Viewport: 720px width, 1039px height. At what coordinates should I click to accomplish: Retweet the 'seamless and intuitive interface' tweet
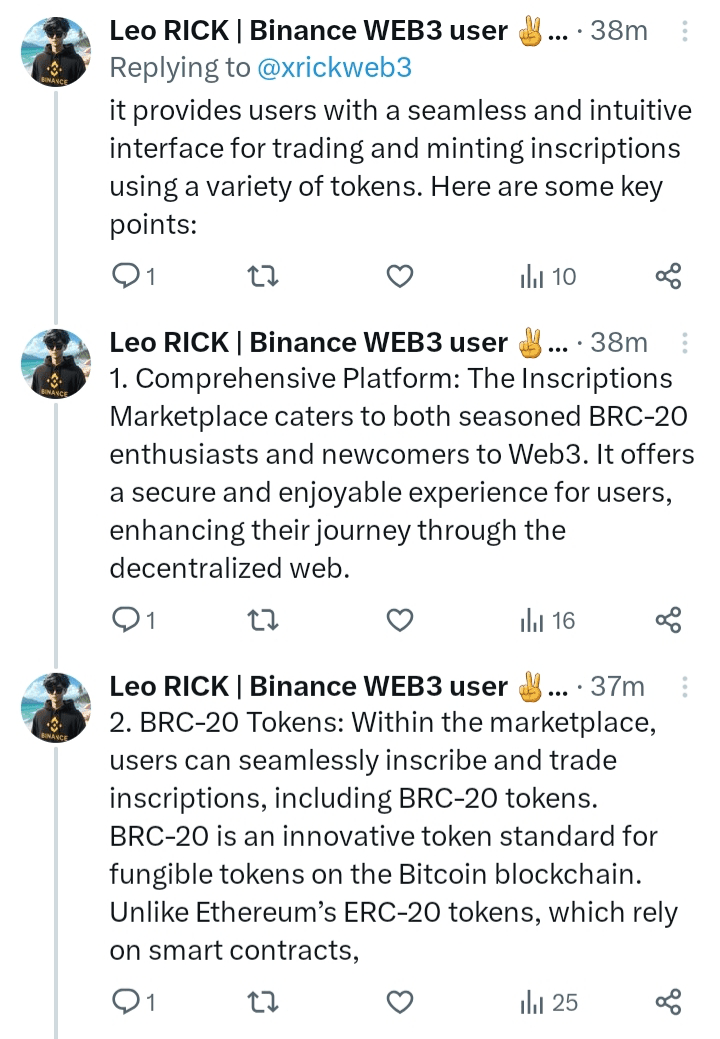262,276
